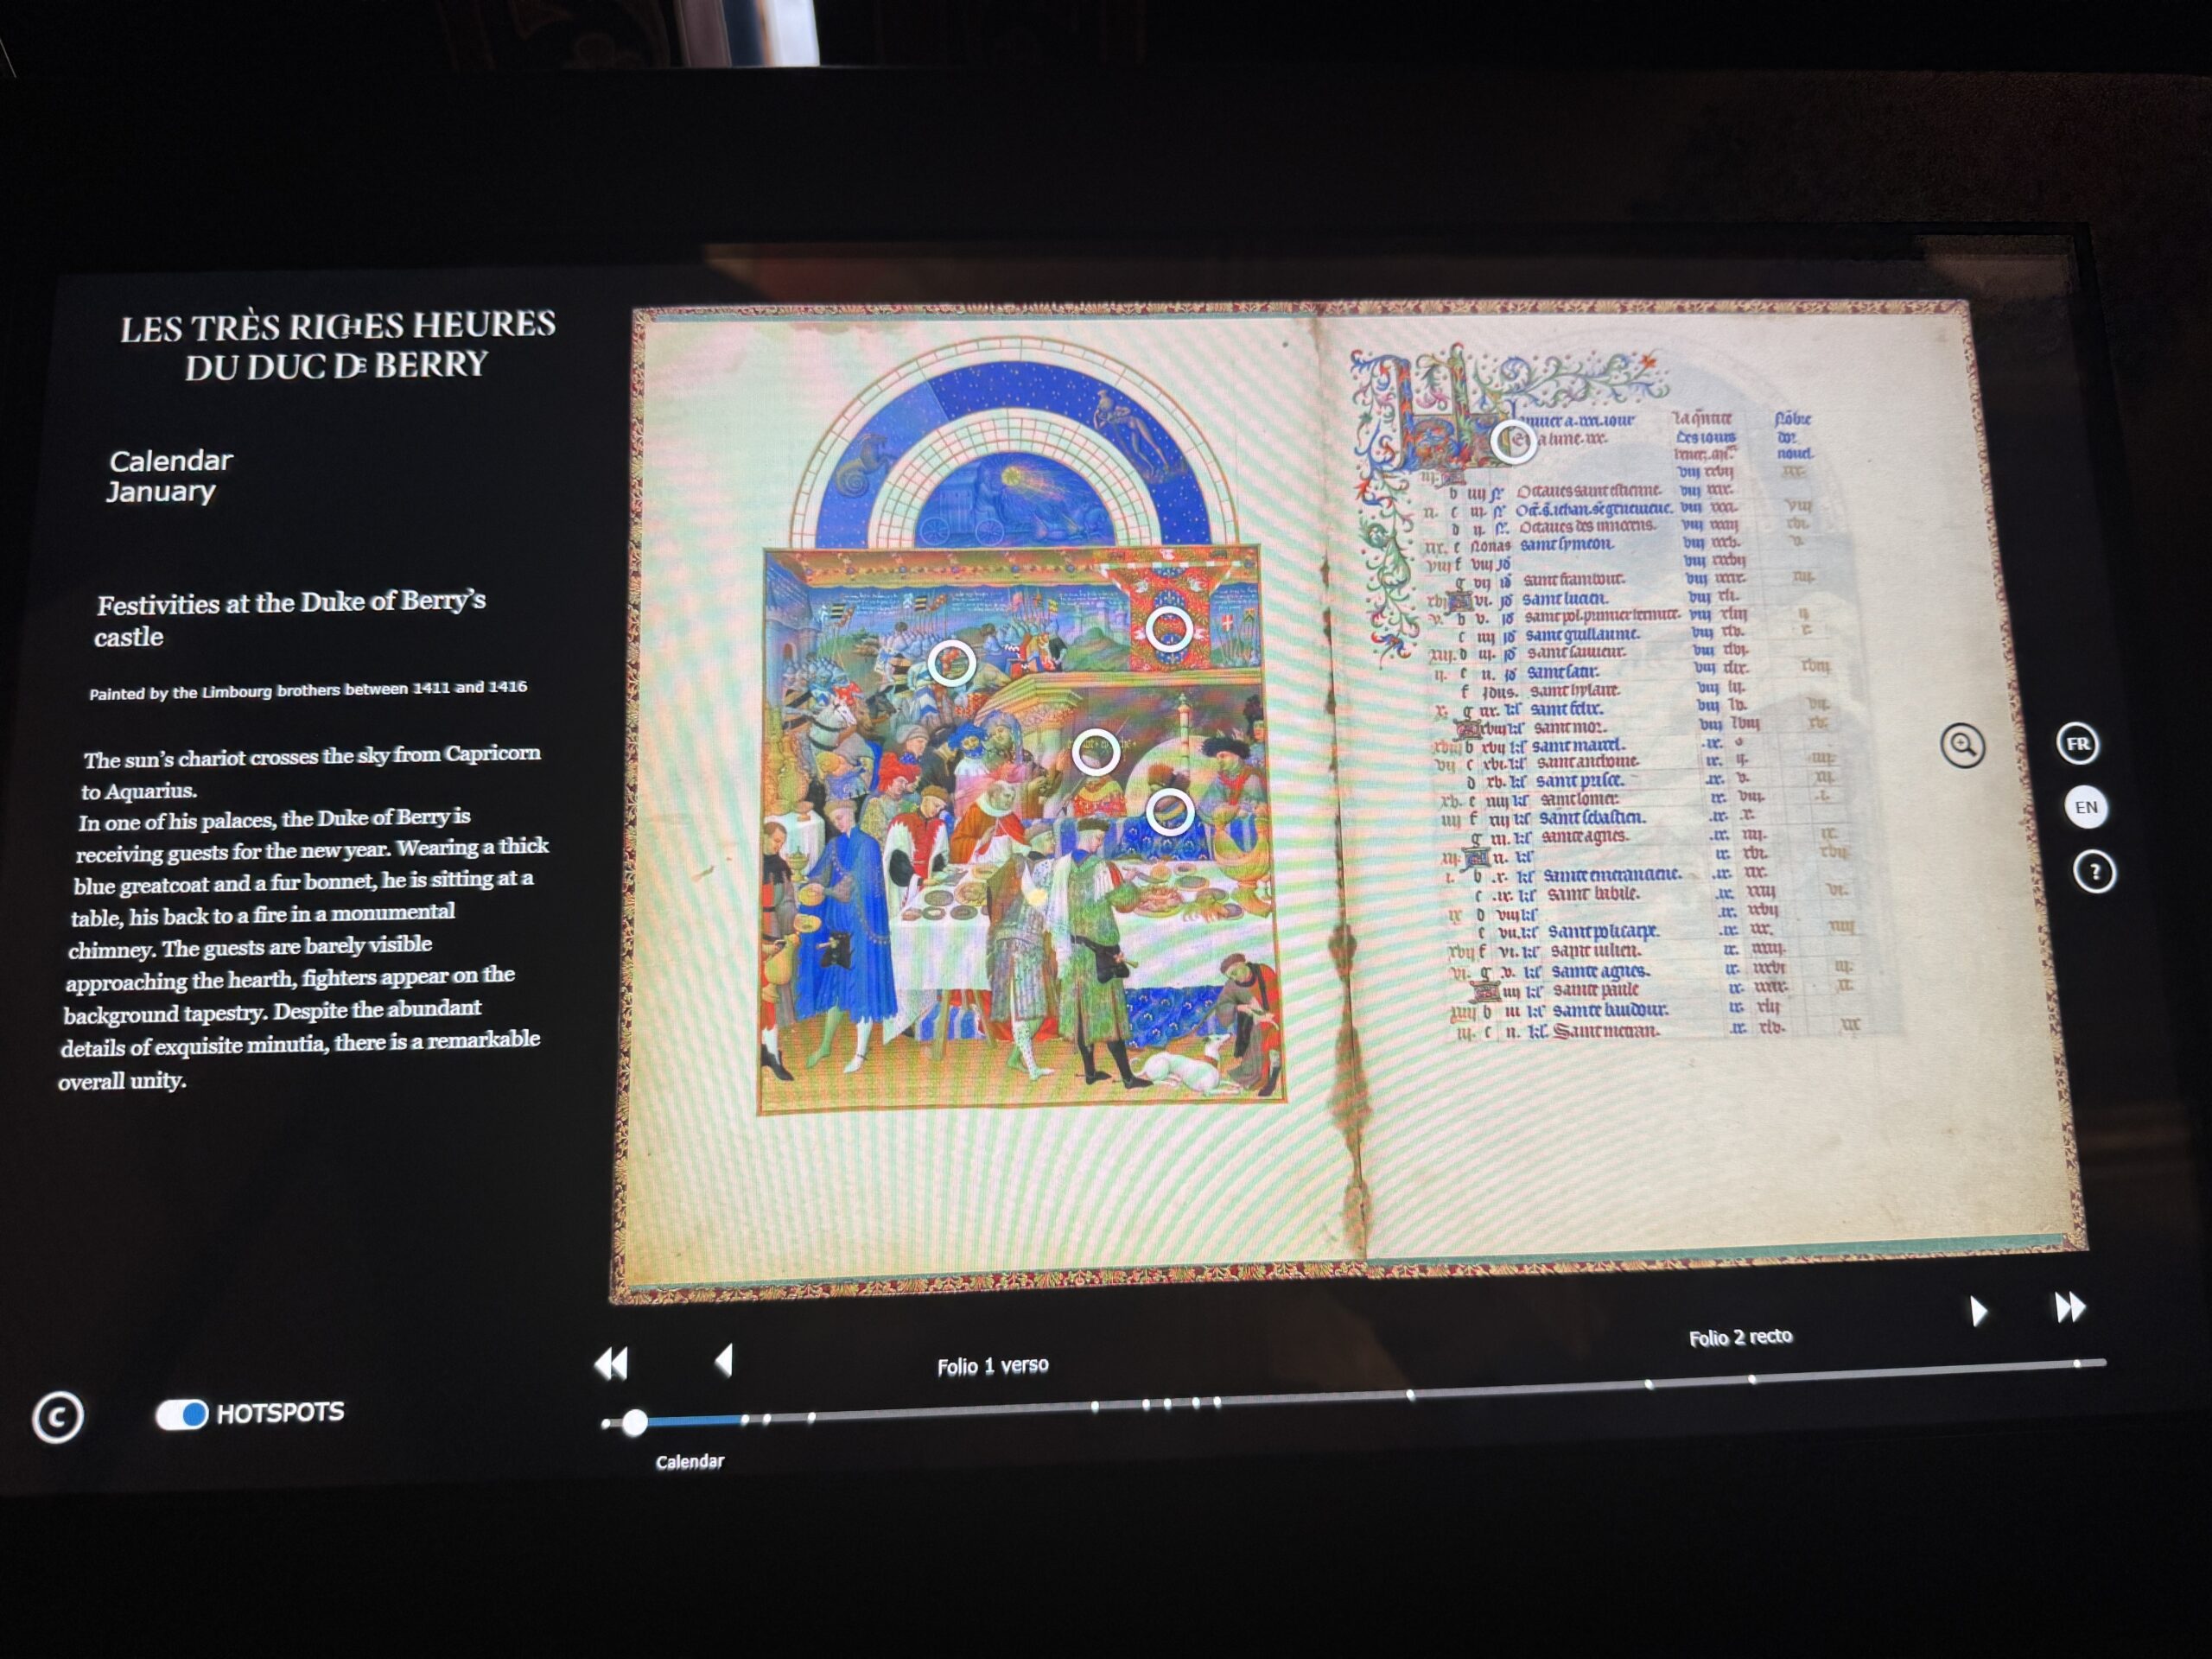The width and height of the screenshot is (2212, 1659).
Task: Open the help question mark icon
Action: click(x=2094, y=873)
